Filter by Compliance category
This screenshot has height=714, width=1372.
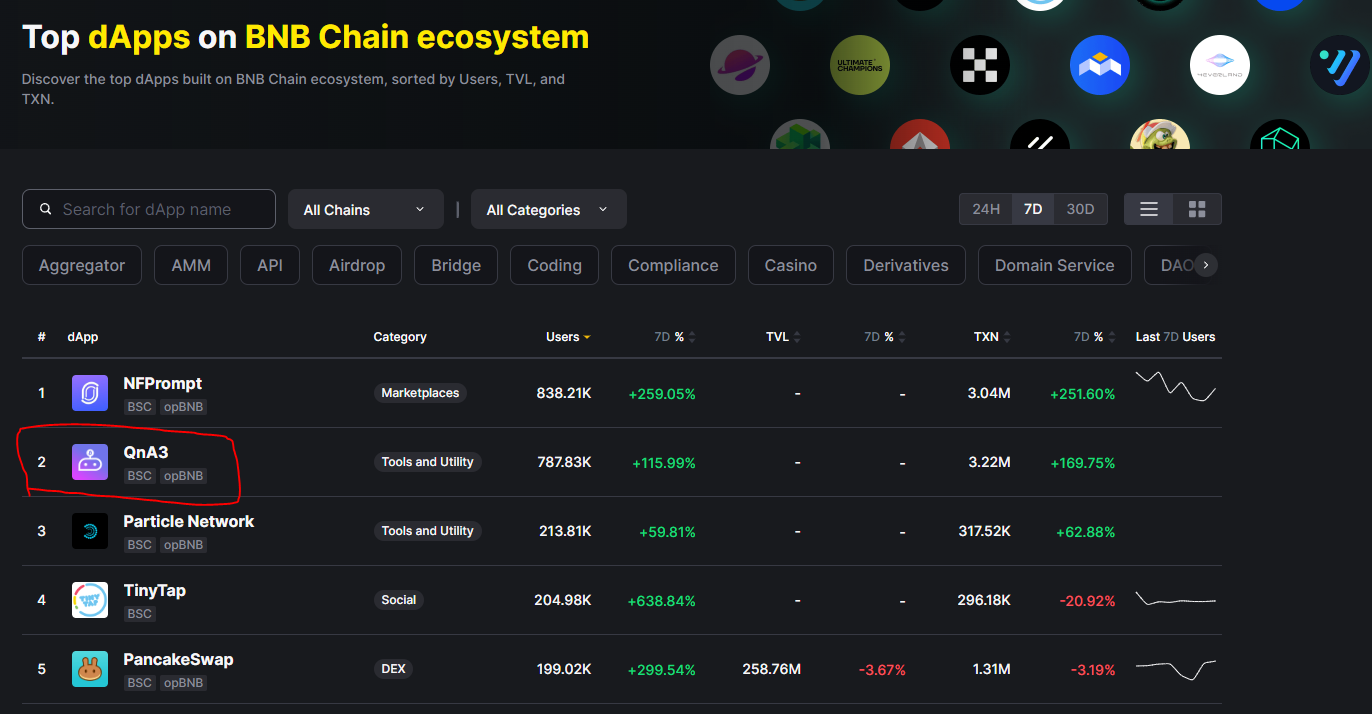click(673, 265)
